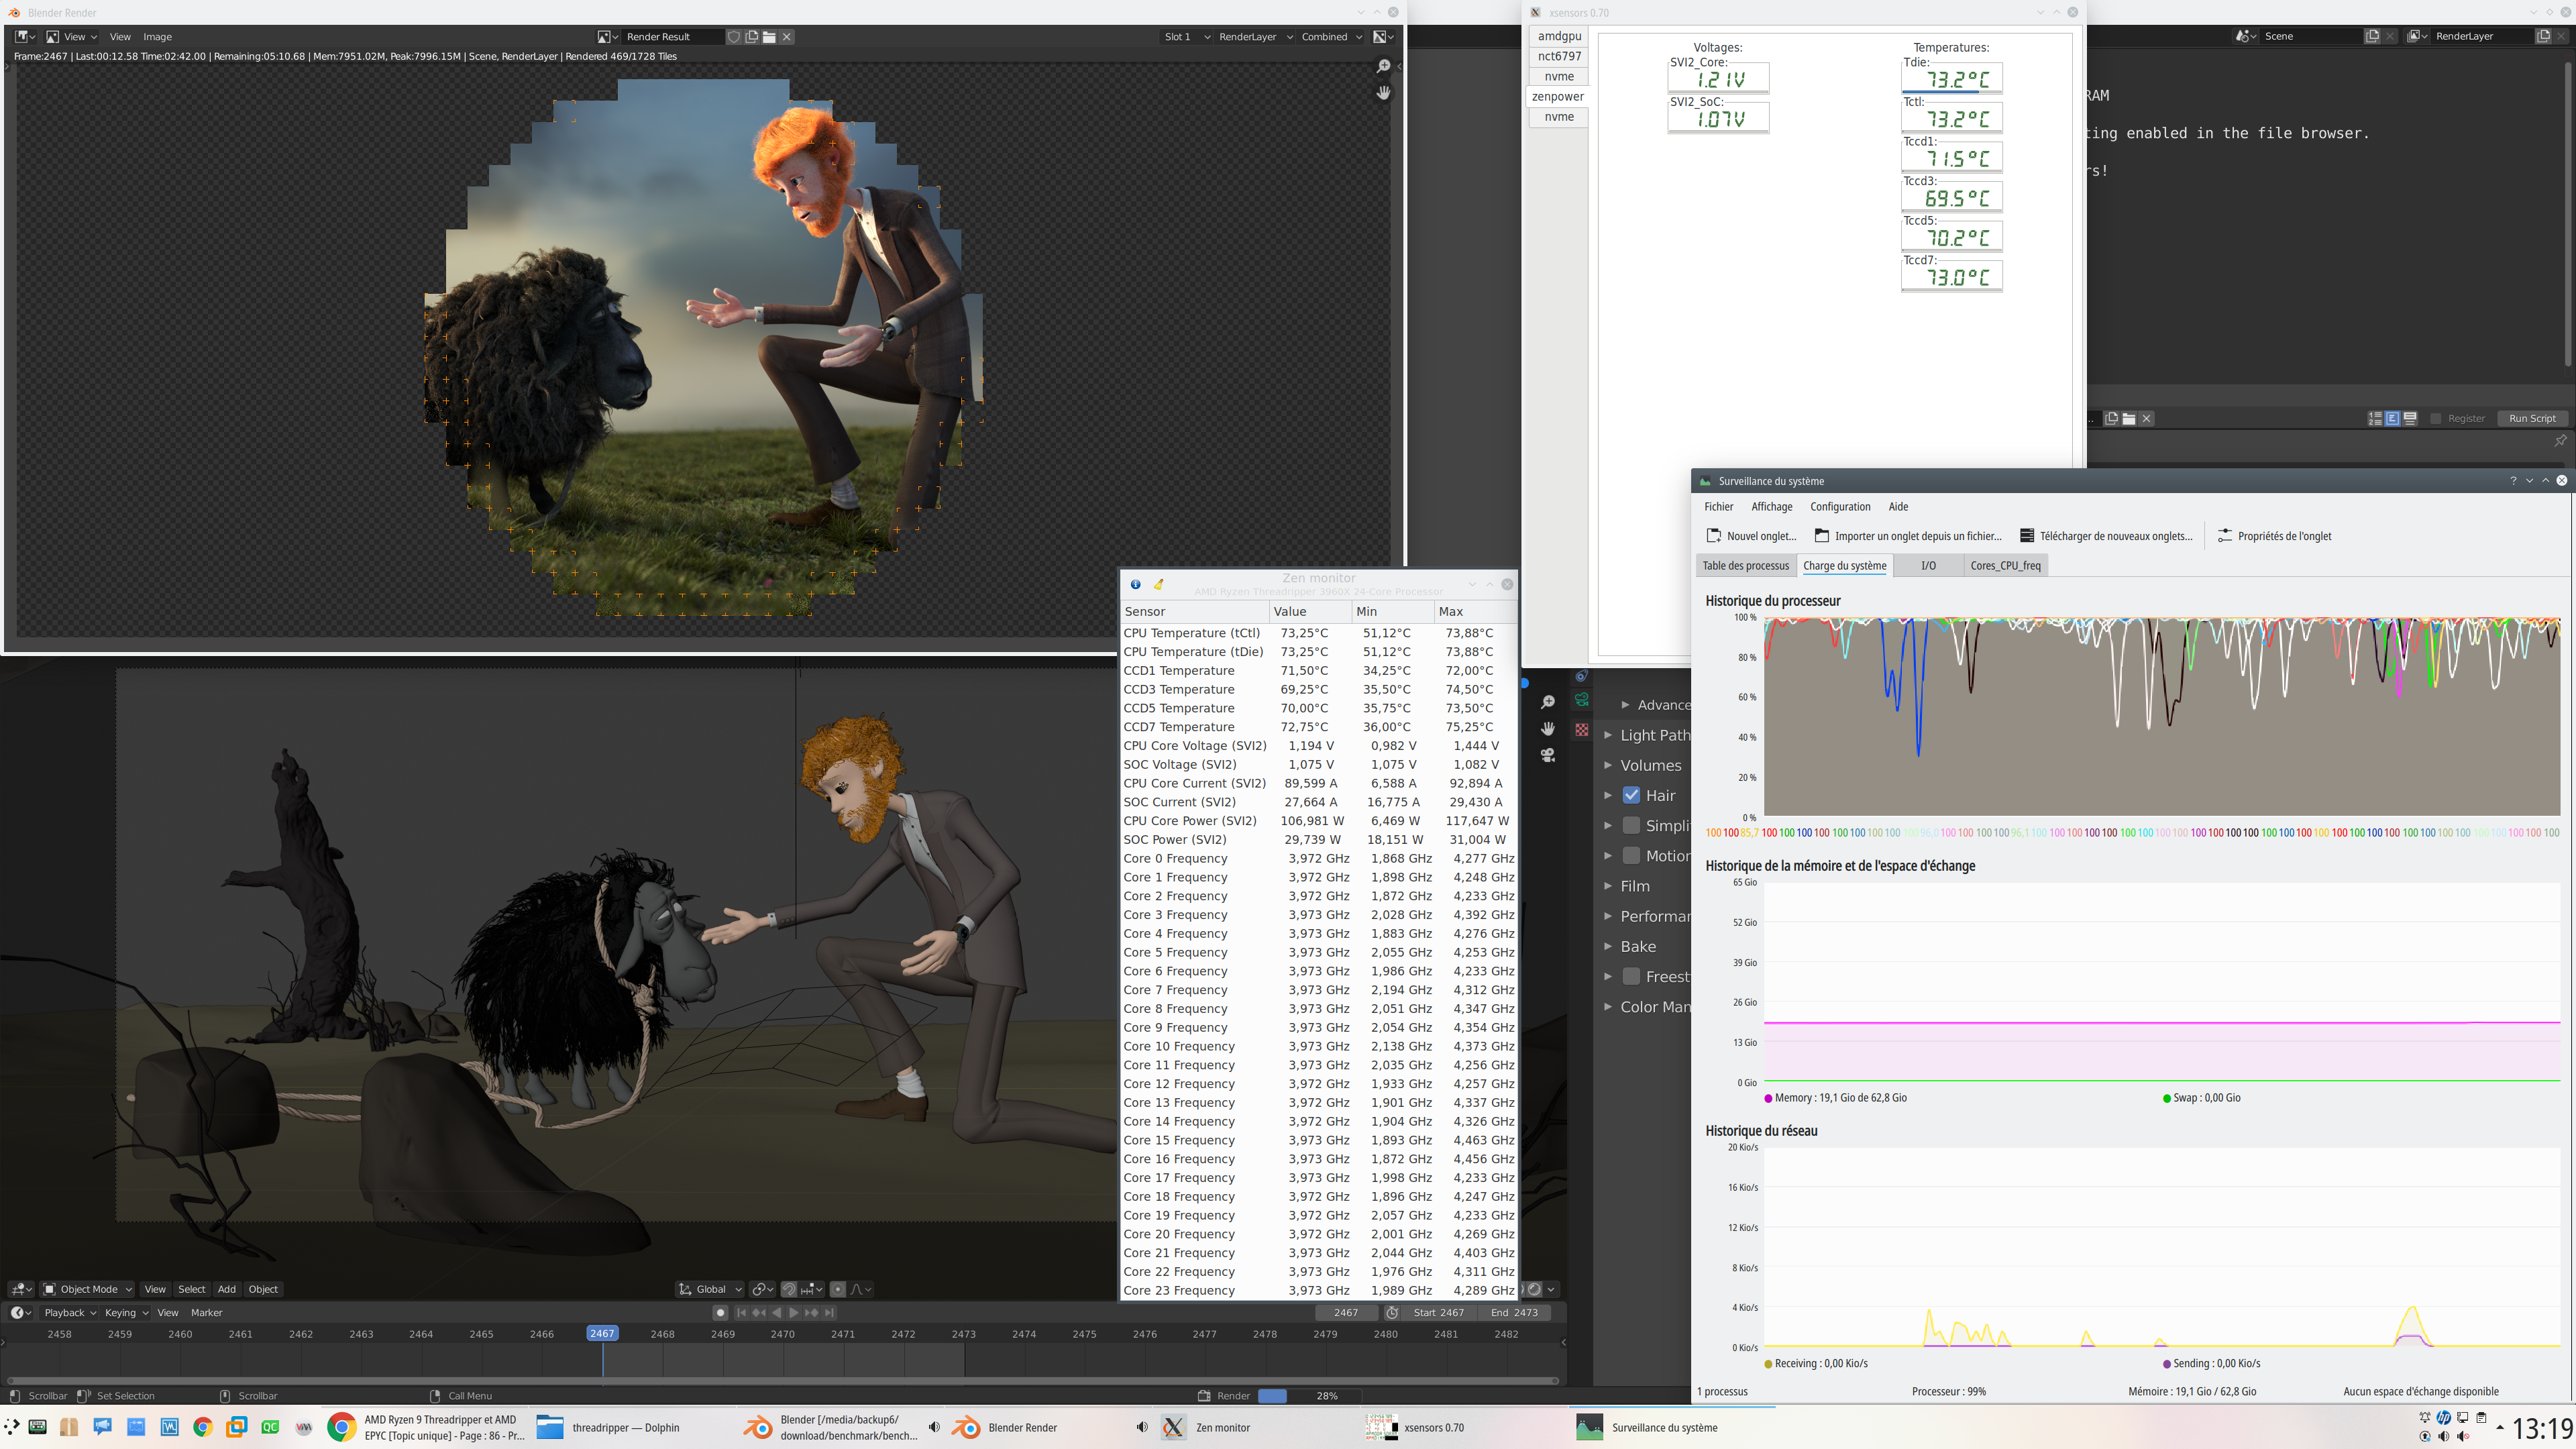Screen dimensions: 2576x1449
Task: Click Télécharger de nouveaux onglets
Action: [x=2105, y=536]
